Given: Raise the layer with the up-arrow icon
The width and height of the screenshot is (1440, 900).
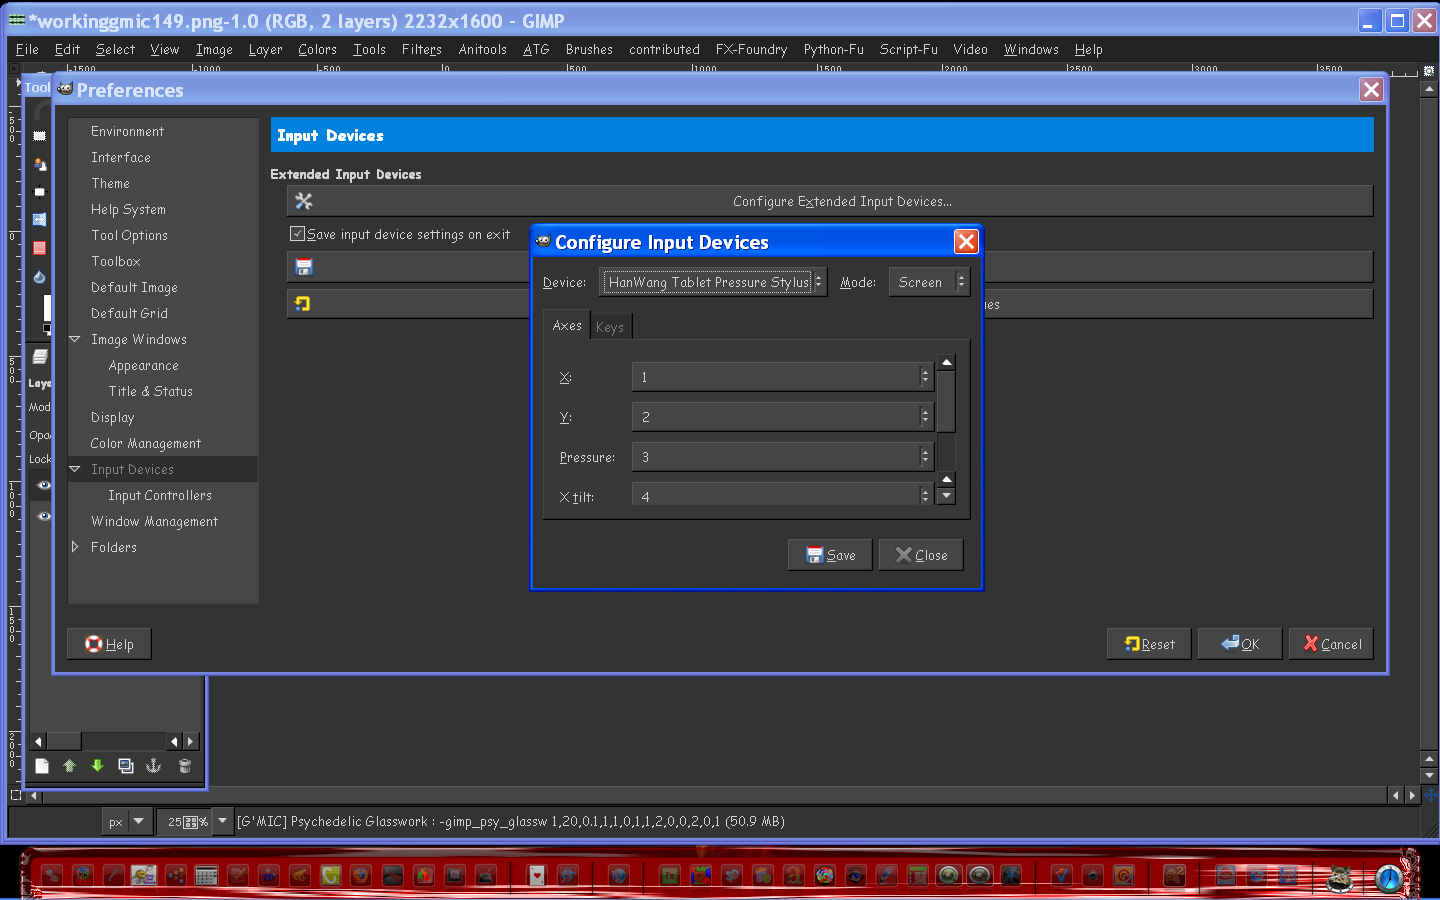Looking at the screenshot, I should pyautogui.click(x=69, y=766).
